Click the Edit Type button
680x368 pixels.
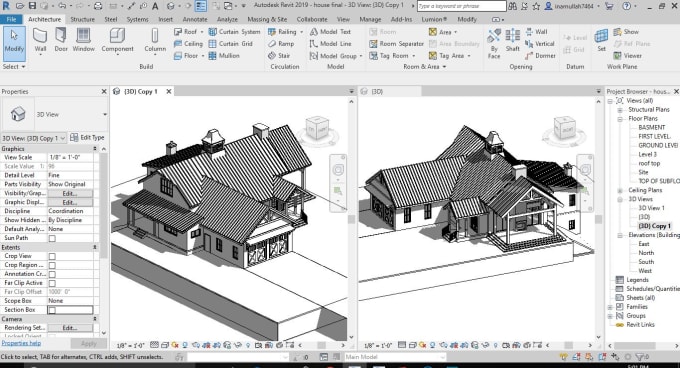pos(87,137)
